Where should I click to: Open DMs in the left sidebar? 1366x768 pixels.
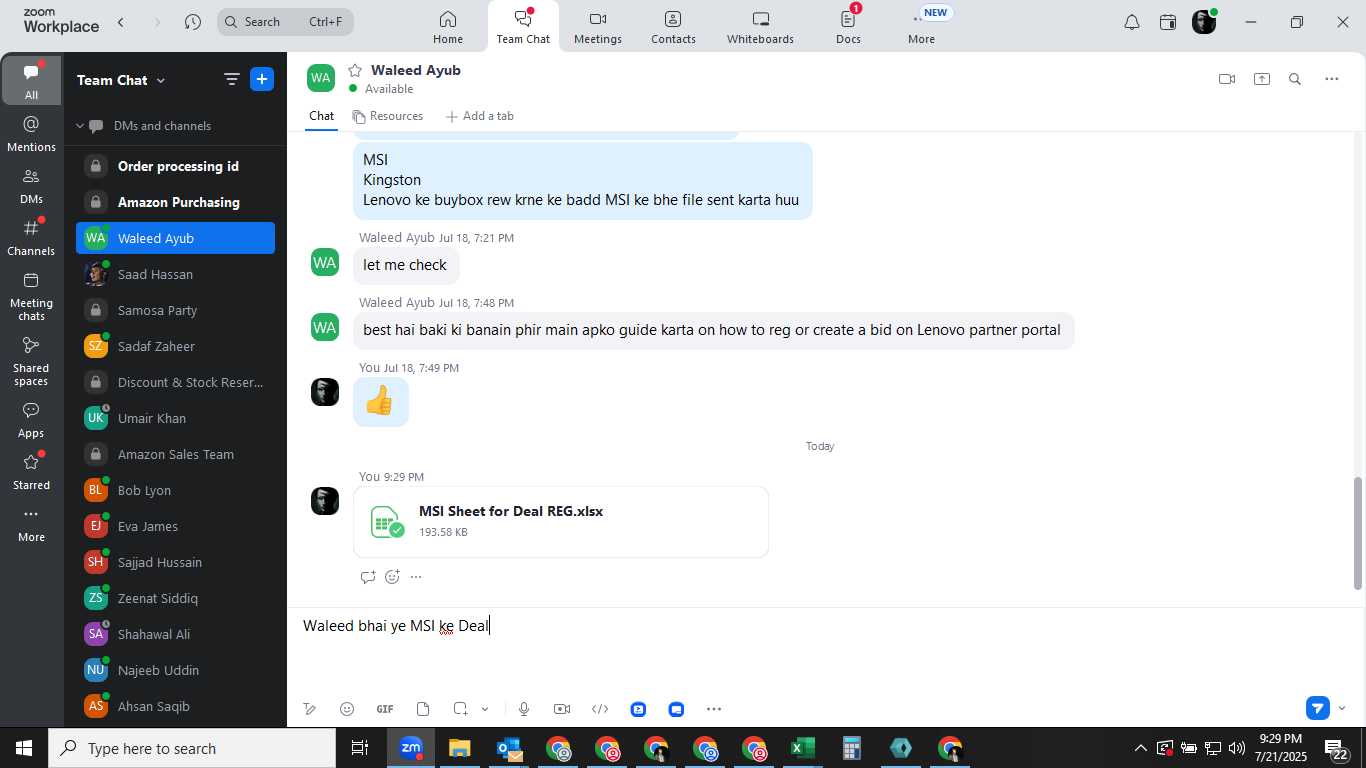(31, 186)
